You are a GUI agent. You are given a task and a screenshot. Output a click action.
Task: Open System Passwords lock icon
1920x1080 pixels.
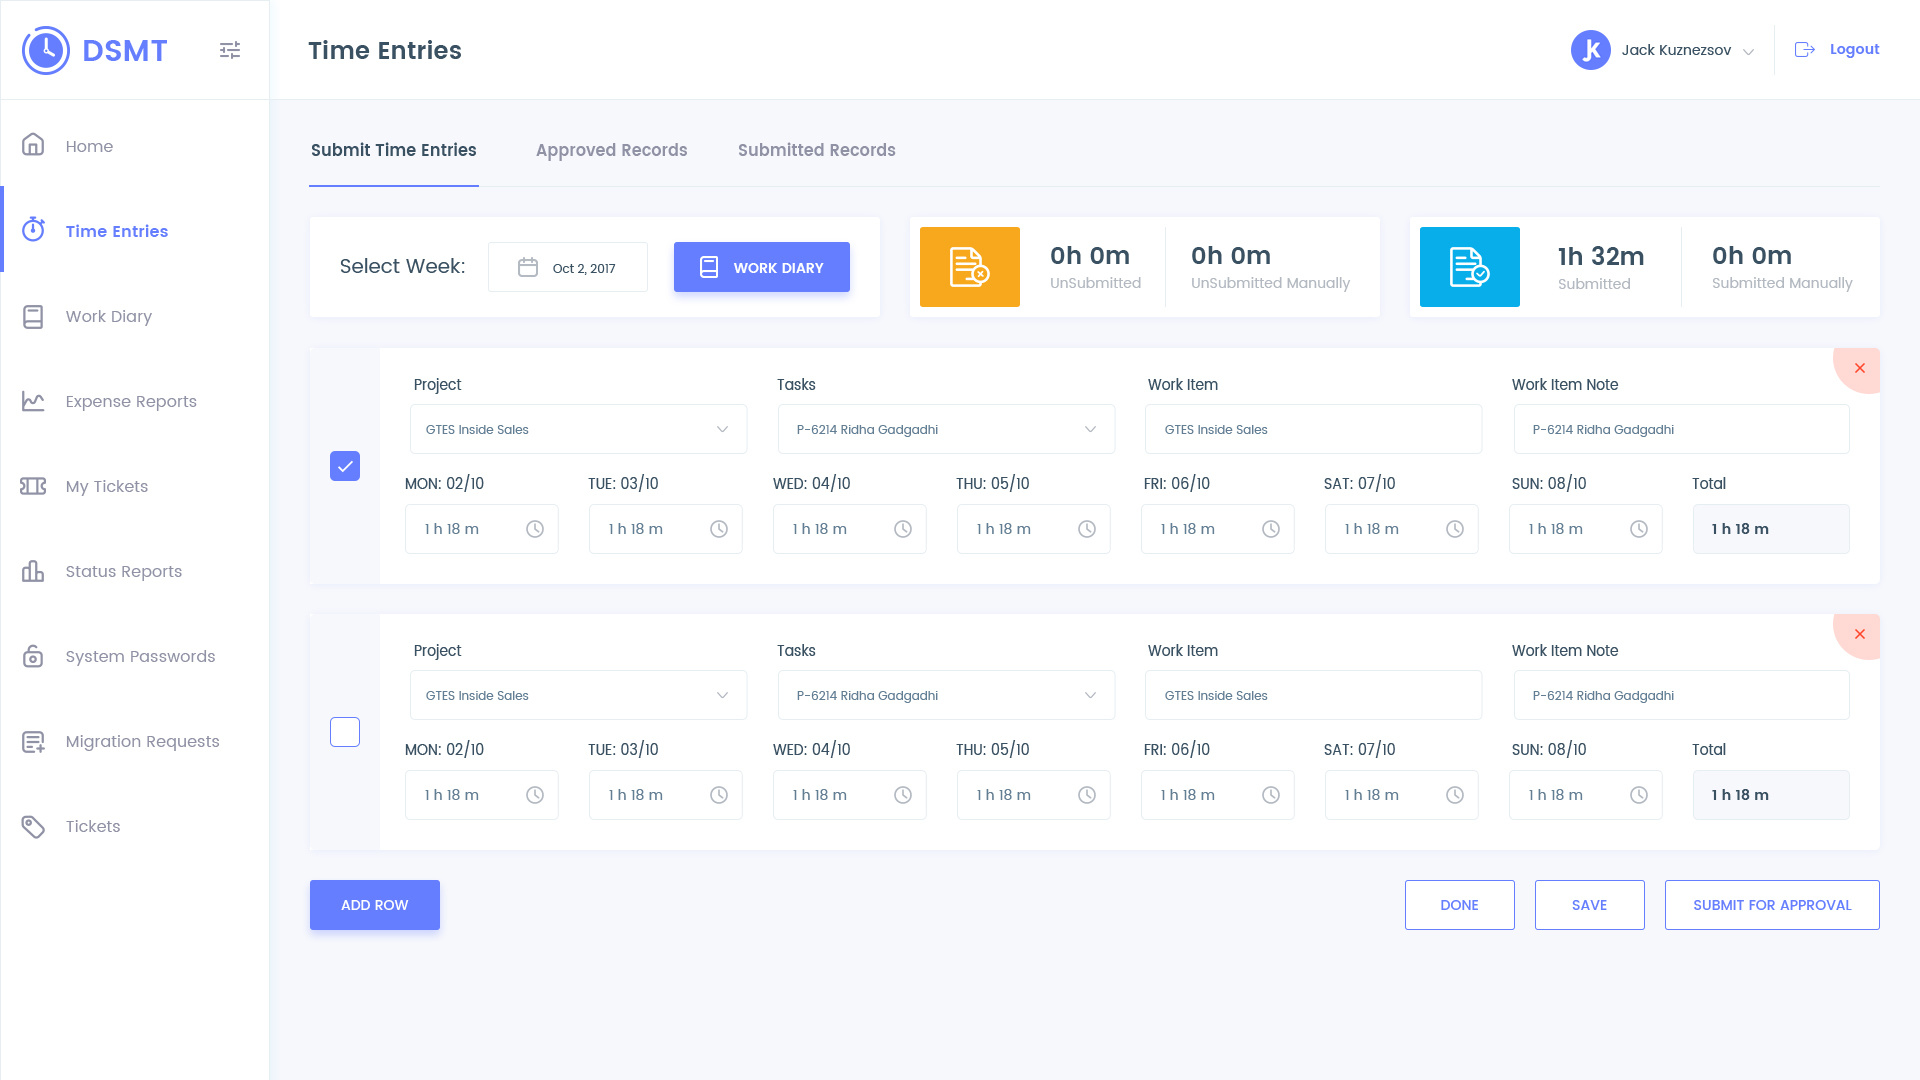33,656
